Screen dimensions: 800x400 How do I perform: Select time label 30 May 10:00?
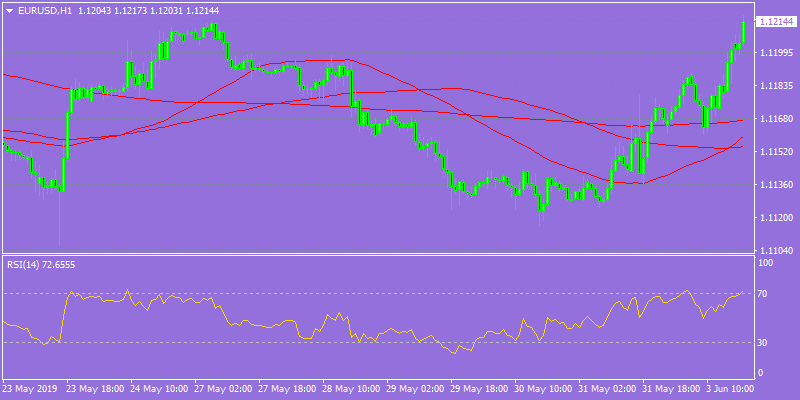pyautogui.click(x=544, y=389)
